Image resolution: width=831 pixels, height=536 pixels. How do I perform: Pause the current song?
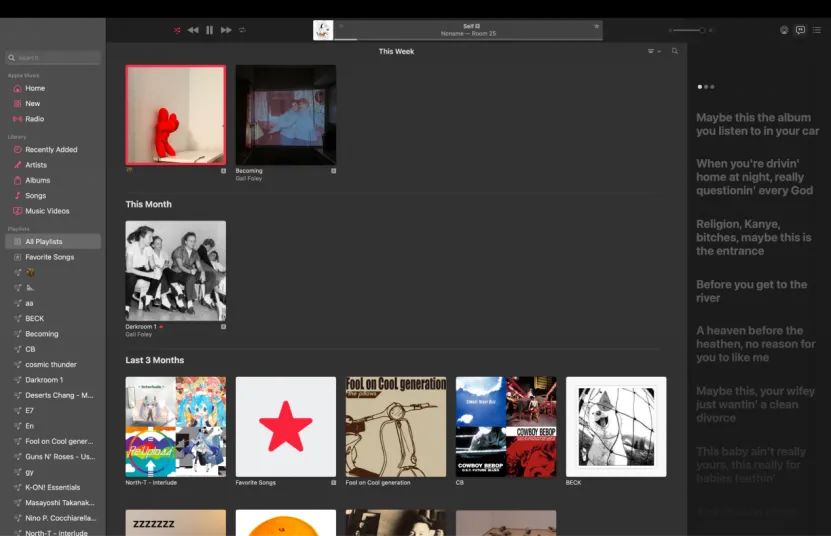point(209,30)
